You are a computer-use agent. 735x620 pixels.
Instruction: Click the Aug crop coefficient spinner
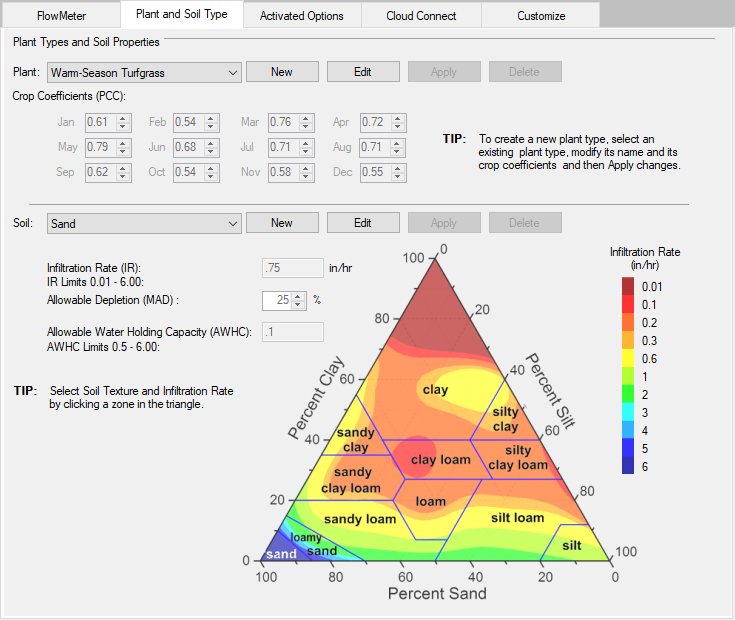coord(397,147)
